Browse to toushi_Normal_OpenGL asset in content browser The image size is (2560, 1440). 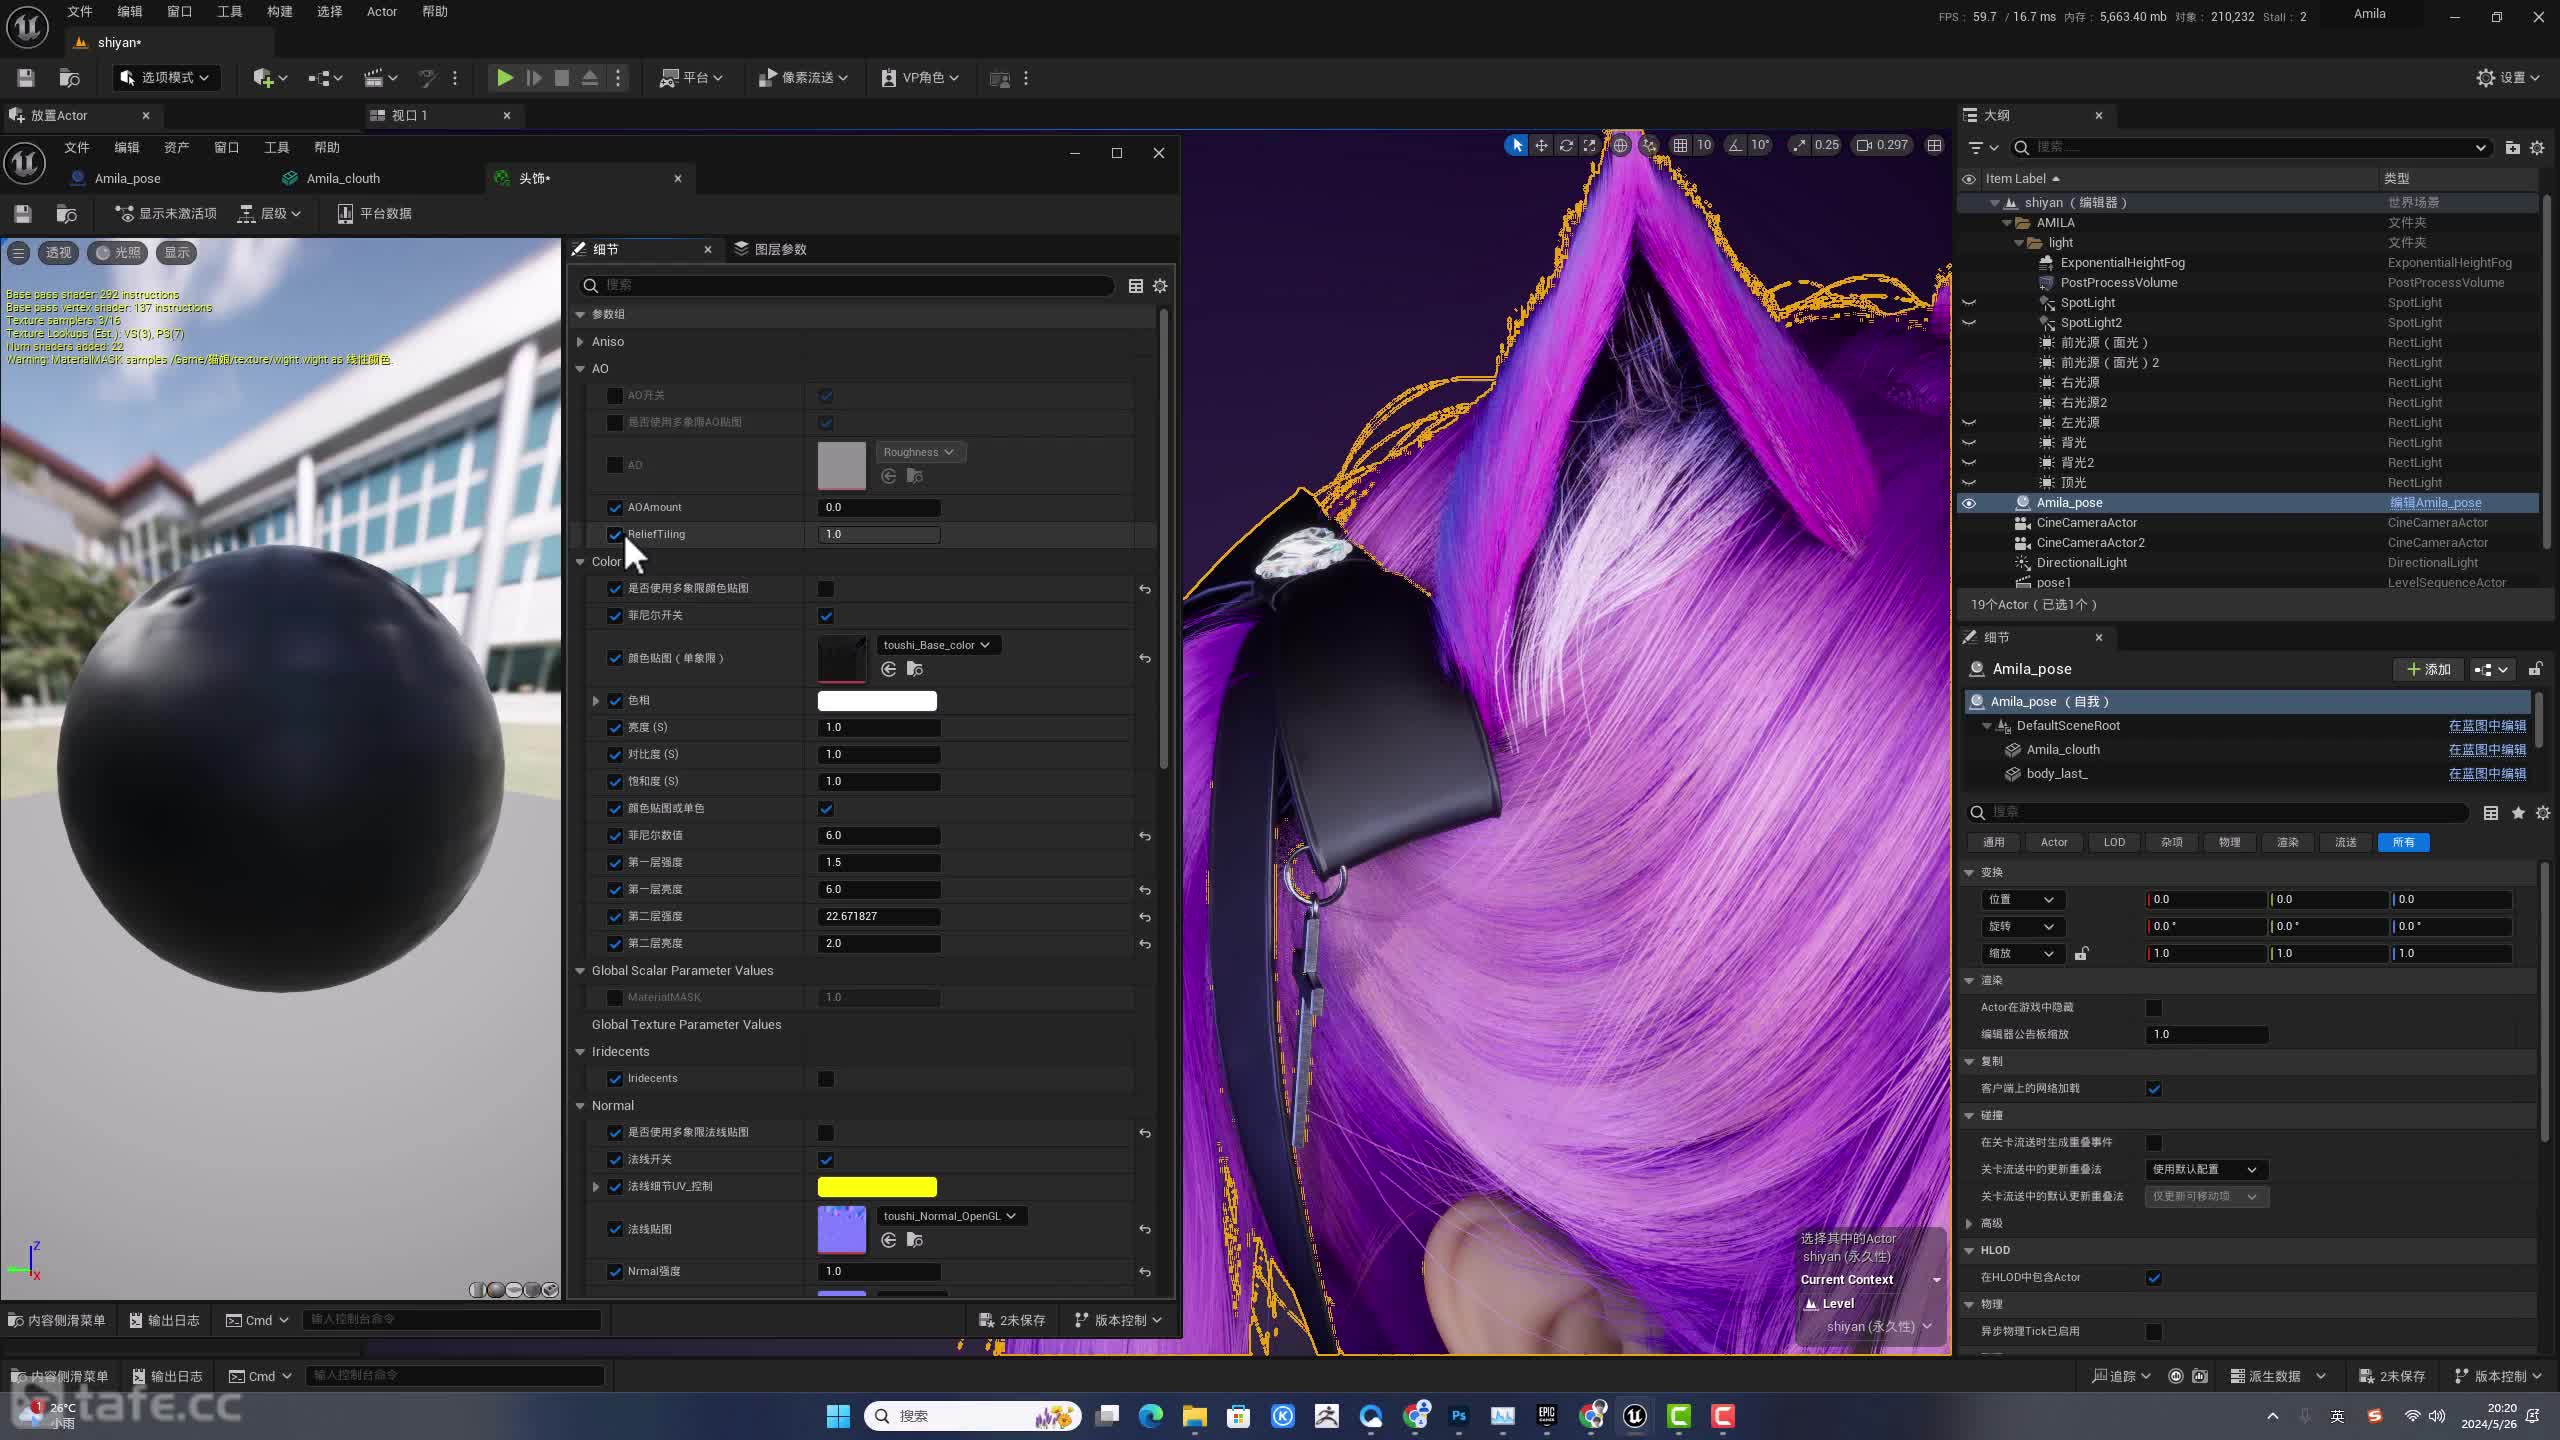pos(914,1240)
